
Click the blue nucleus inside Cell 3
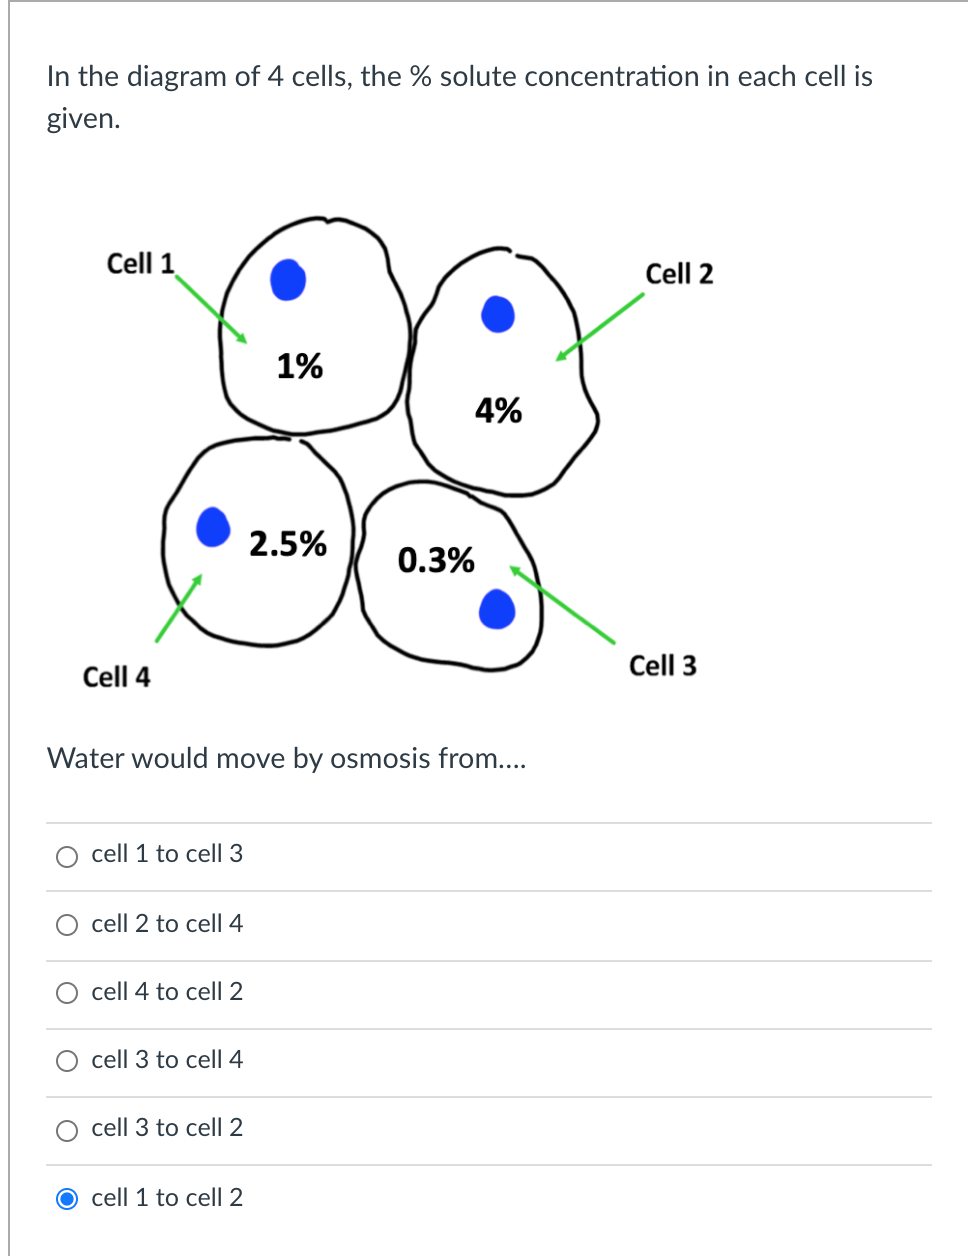point(497,609)
